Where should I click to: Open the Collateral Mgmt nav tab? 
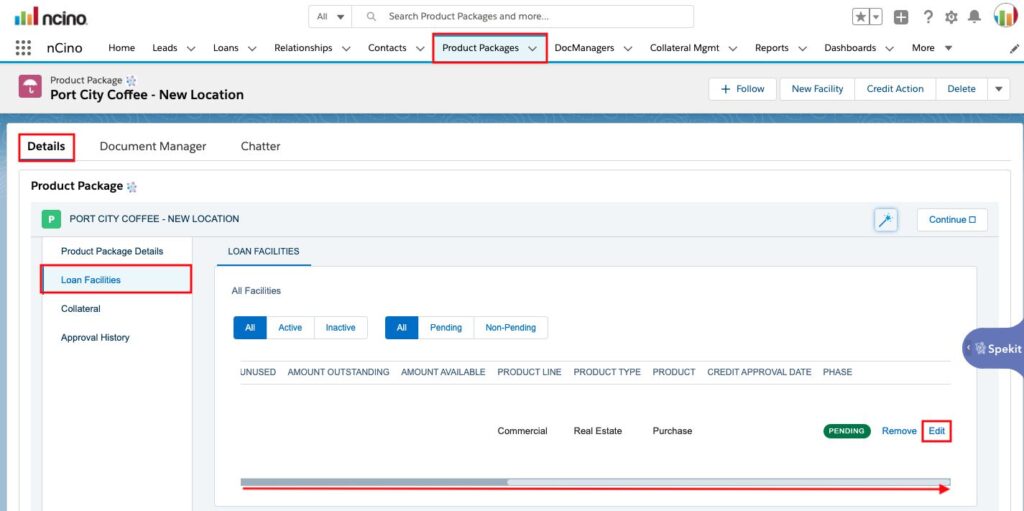coord(684,48)
